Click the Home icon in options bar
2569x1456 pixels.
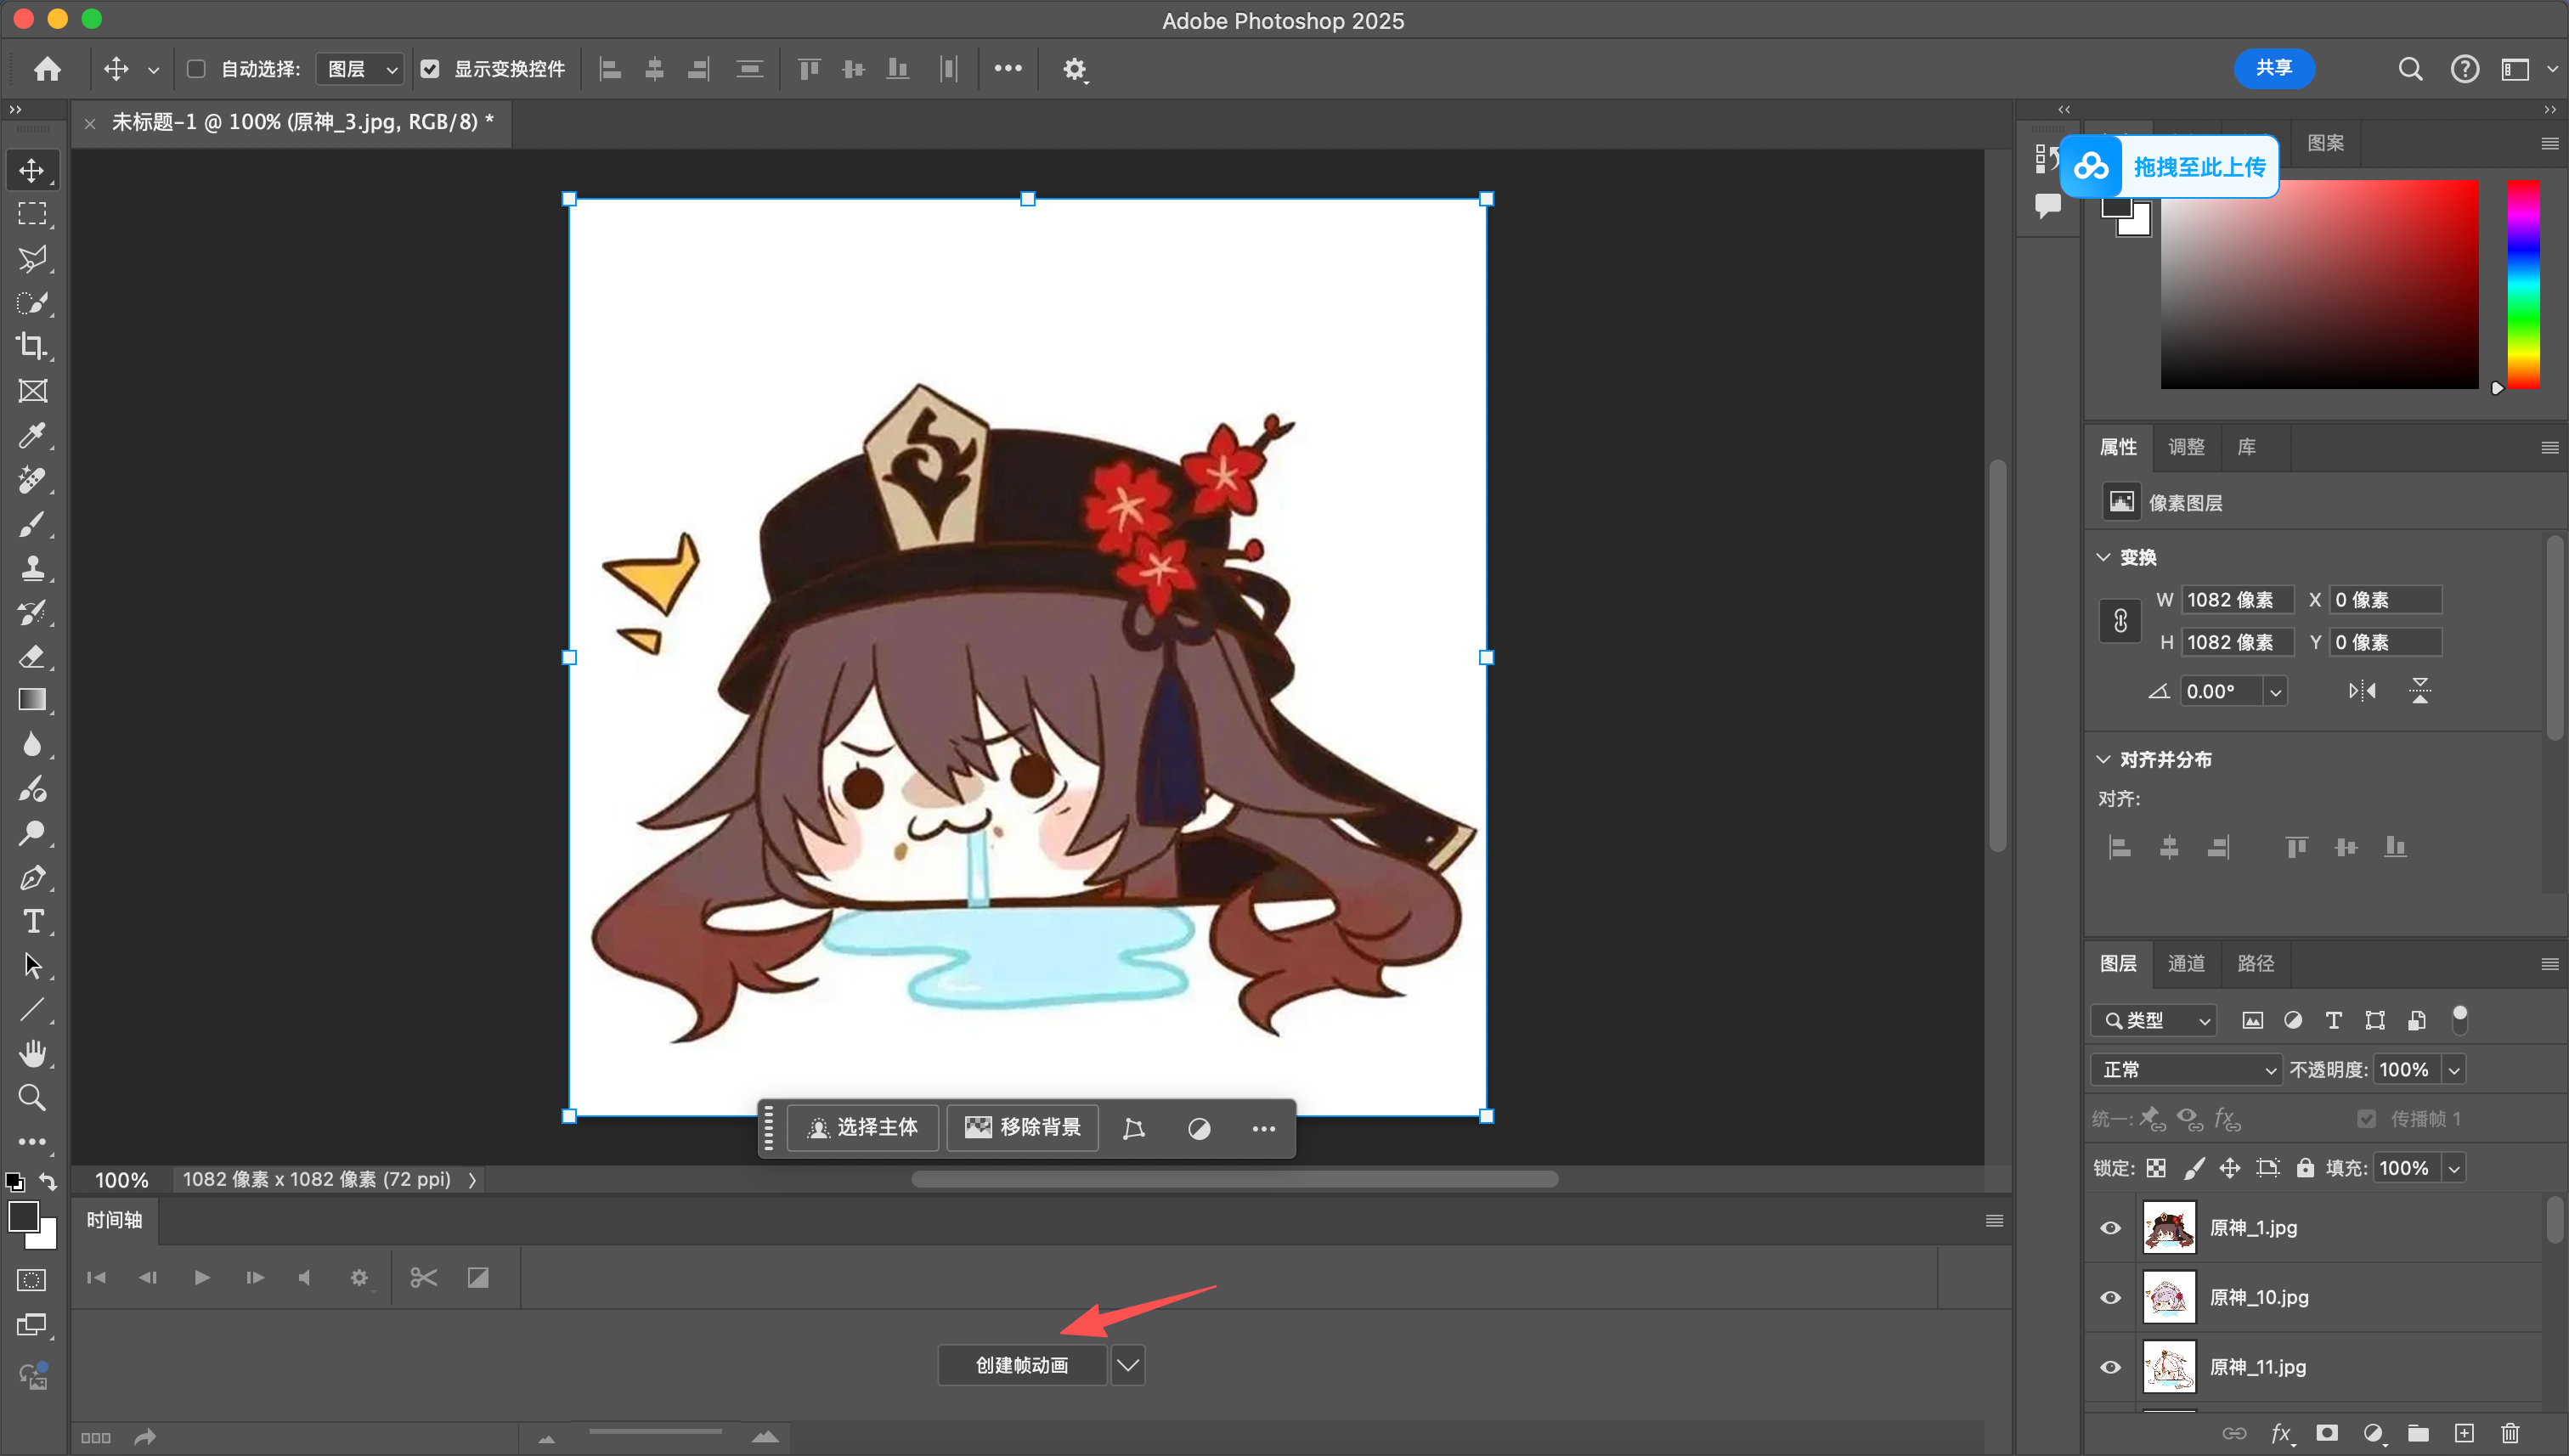click(47, 69)
